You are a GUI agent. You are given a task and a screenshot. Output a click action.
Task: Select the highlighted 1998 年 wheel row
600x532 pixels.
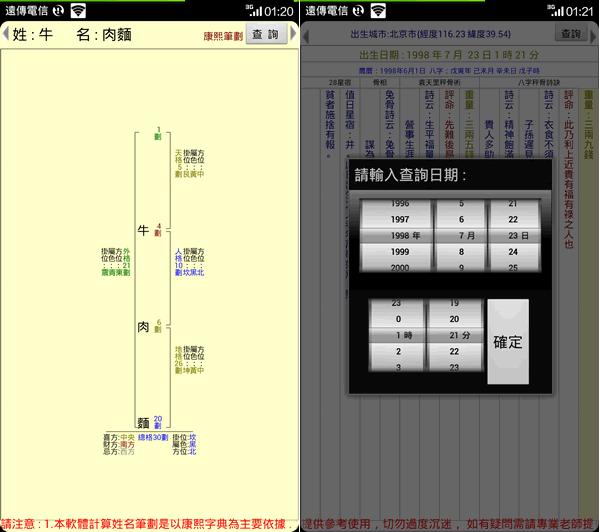pyautogui.click(x=396, y=236)
